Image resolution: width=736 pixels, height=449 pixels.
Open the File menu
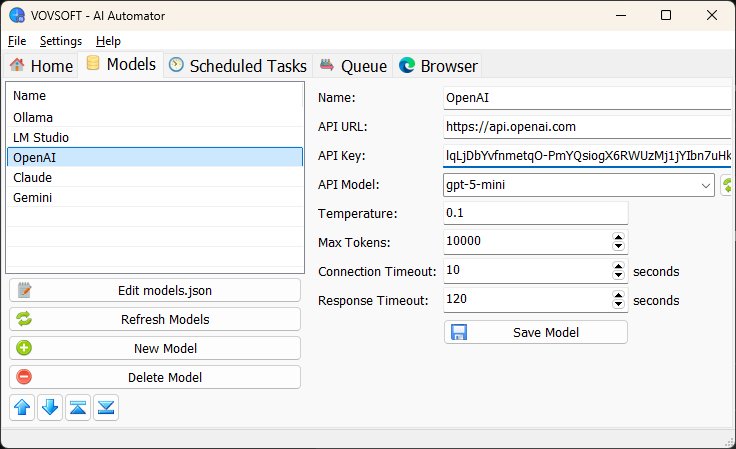[17, 41]
